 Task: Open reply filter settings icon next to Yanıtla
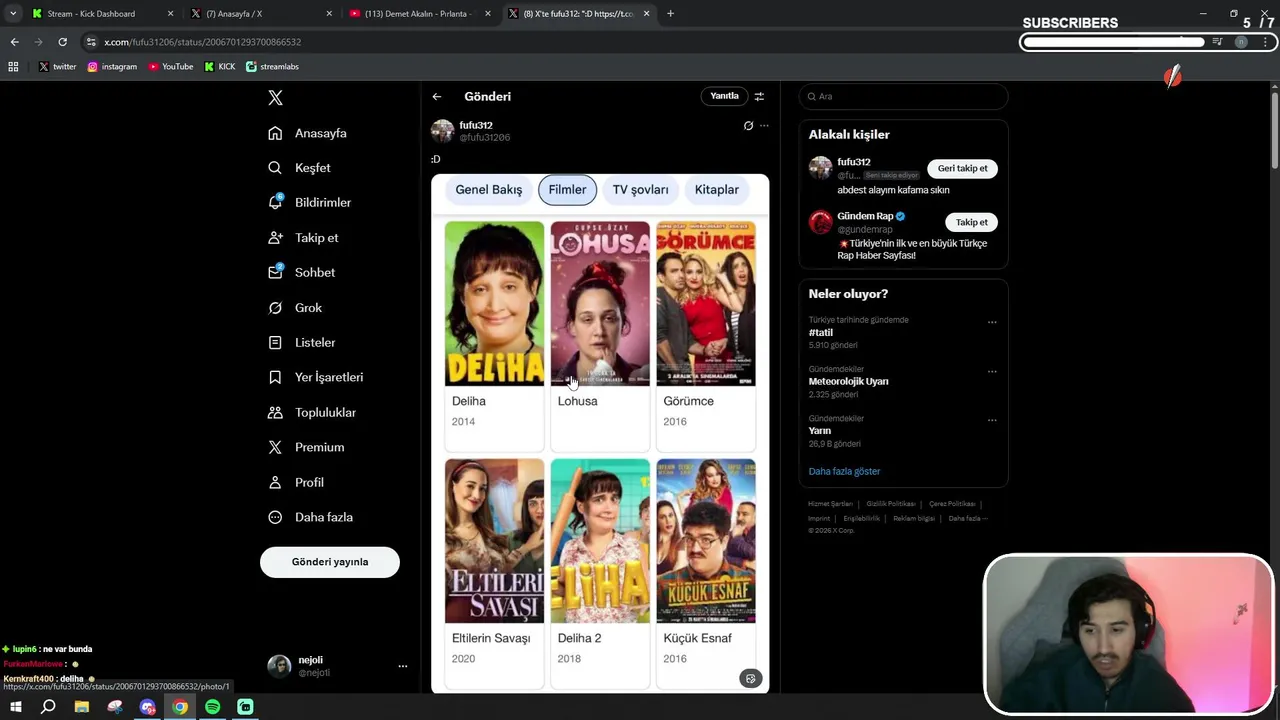pyautogui.click(x=759, y=97)
